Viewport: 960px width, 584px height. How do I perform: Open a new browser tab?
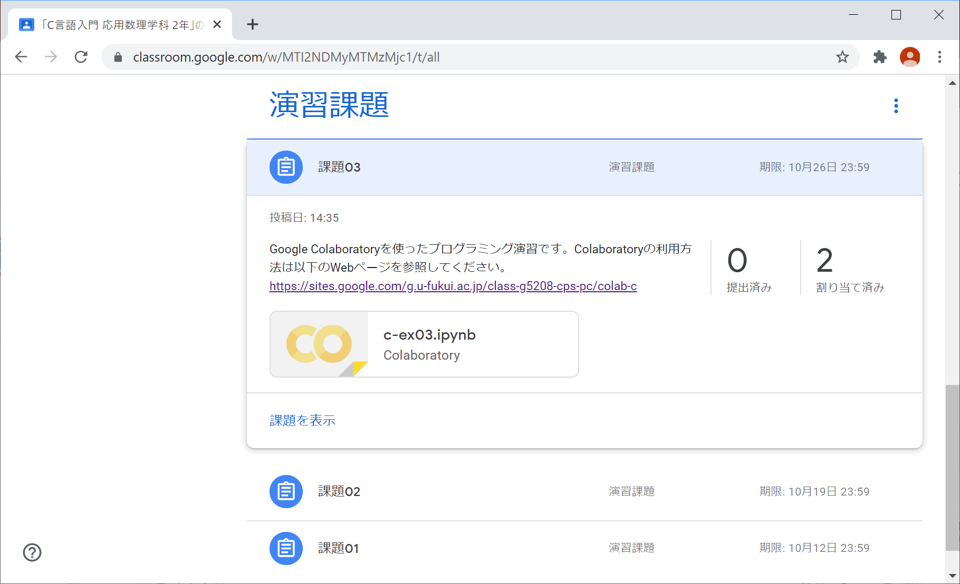(252, 24)
